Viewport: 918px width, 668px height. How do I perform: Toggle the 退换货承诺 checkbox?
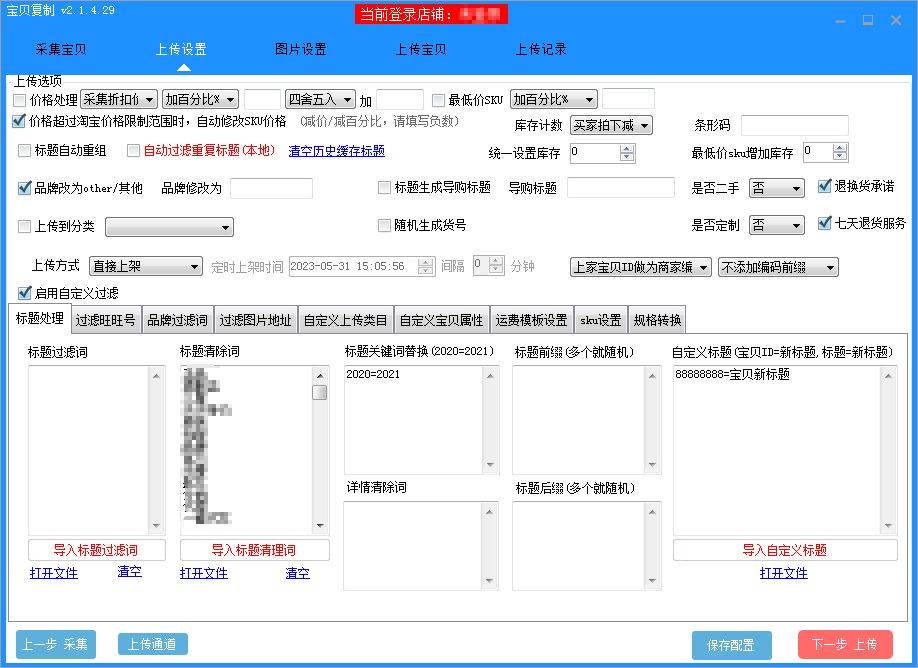(x=824, y=186)
